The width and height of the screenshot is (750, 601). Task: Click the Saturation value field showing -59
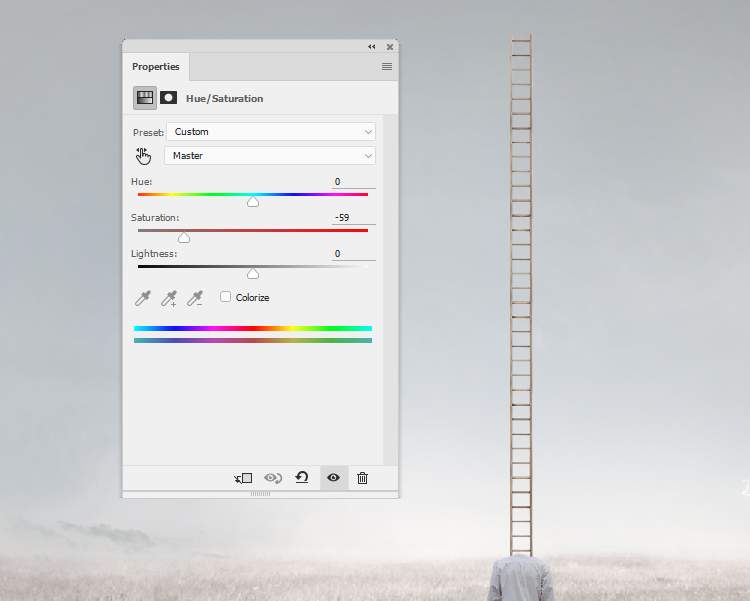[x=353, y=218]
